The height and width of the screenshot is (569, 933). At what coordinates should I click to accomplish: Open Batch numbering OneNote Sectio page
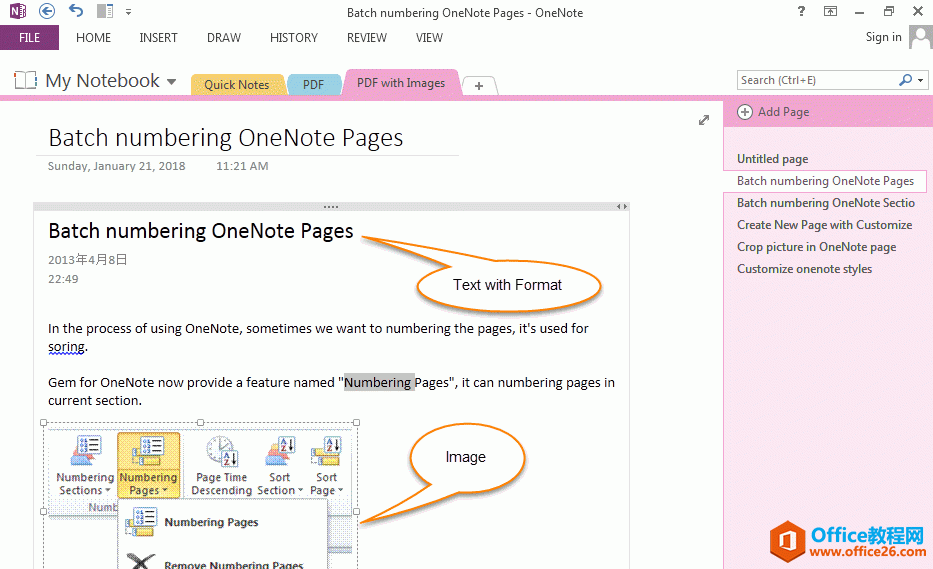coord(825,203)
